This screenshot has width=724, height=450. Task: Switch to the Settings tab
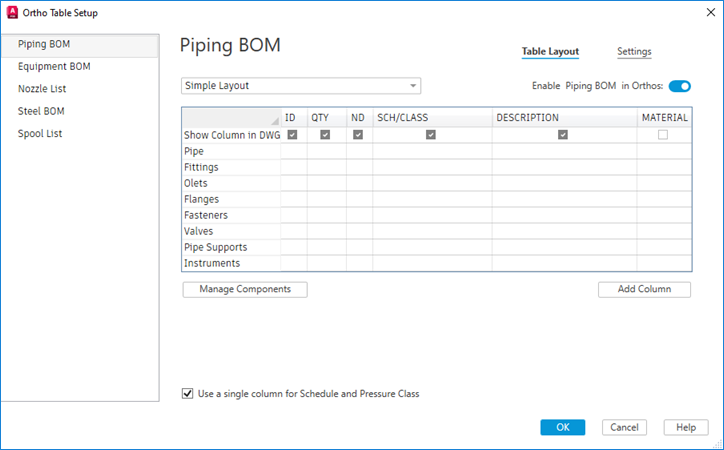[634, 51]
